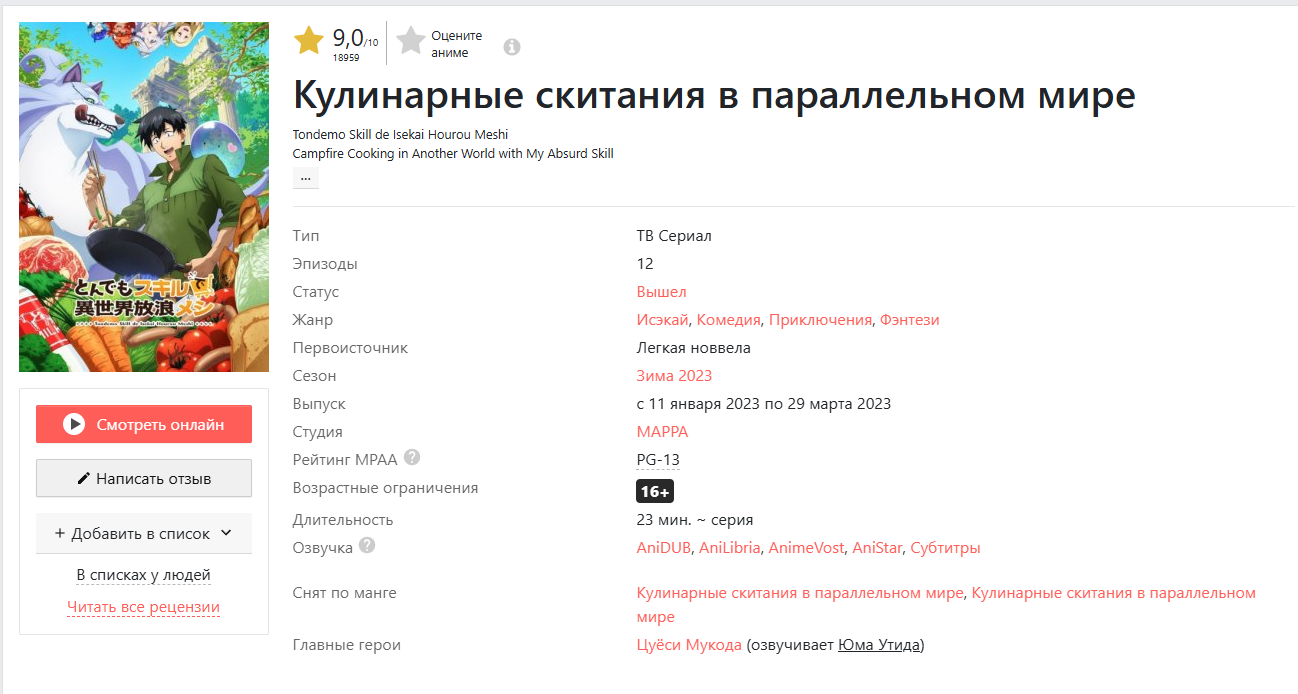Open the Вышел status link
1298x694 pixels.
(x=662, y=292)
